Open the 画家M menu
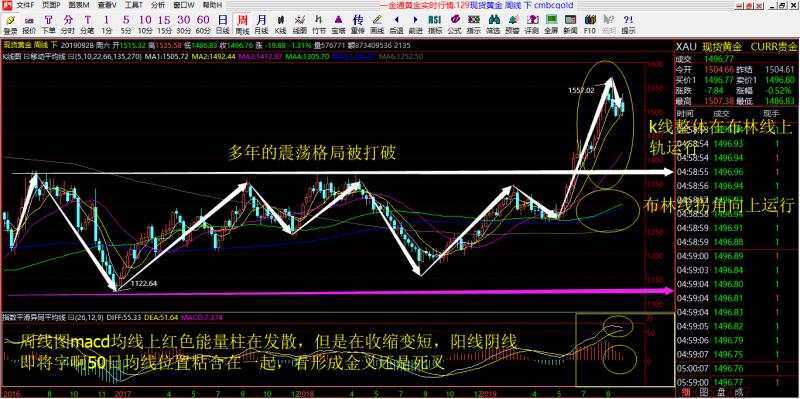800x399 pixels. [x=79, y=5]
